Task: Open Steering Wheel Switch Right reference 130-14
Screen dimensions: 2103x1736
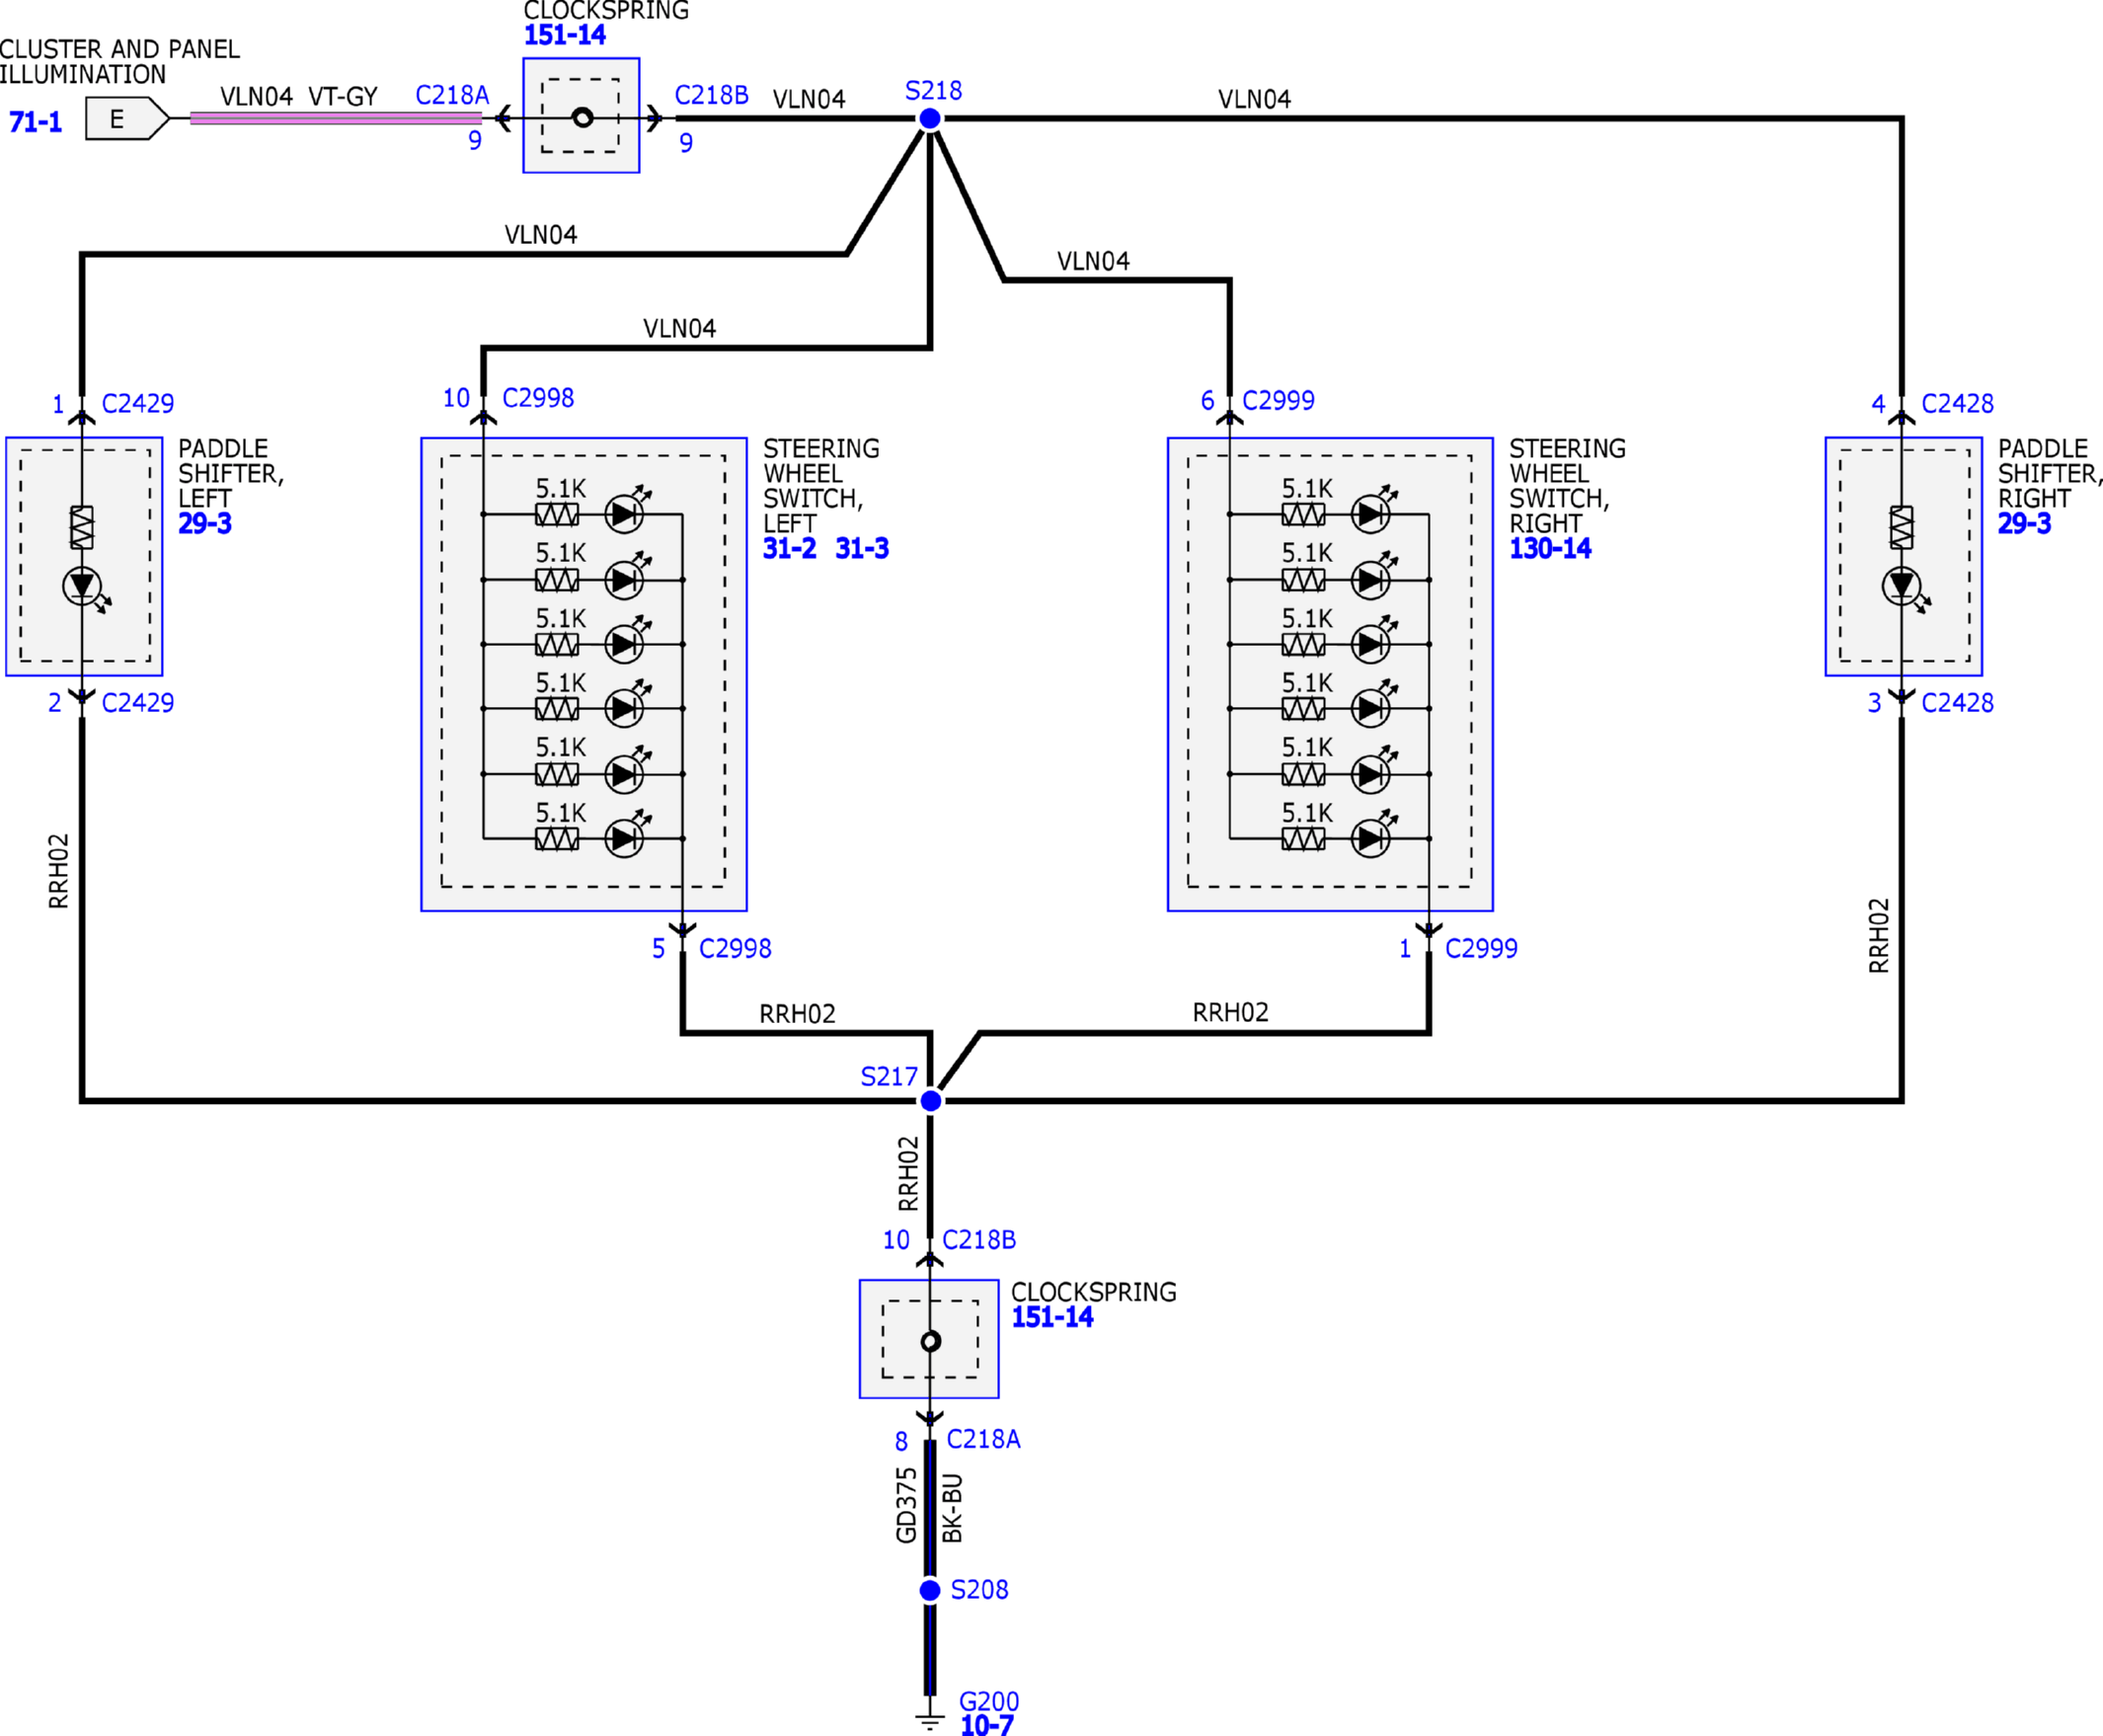Action: point(1550,548)
